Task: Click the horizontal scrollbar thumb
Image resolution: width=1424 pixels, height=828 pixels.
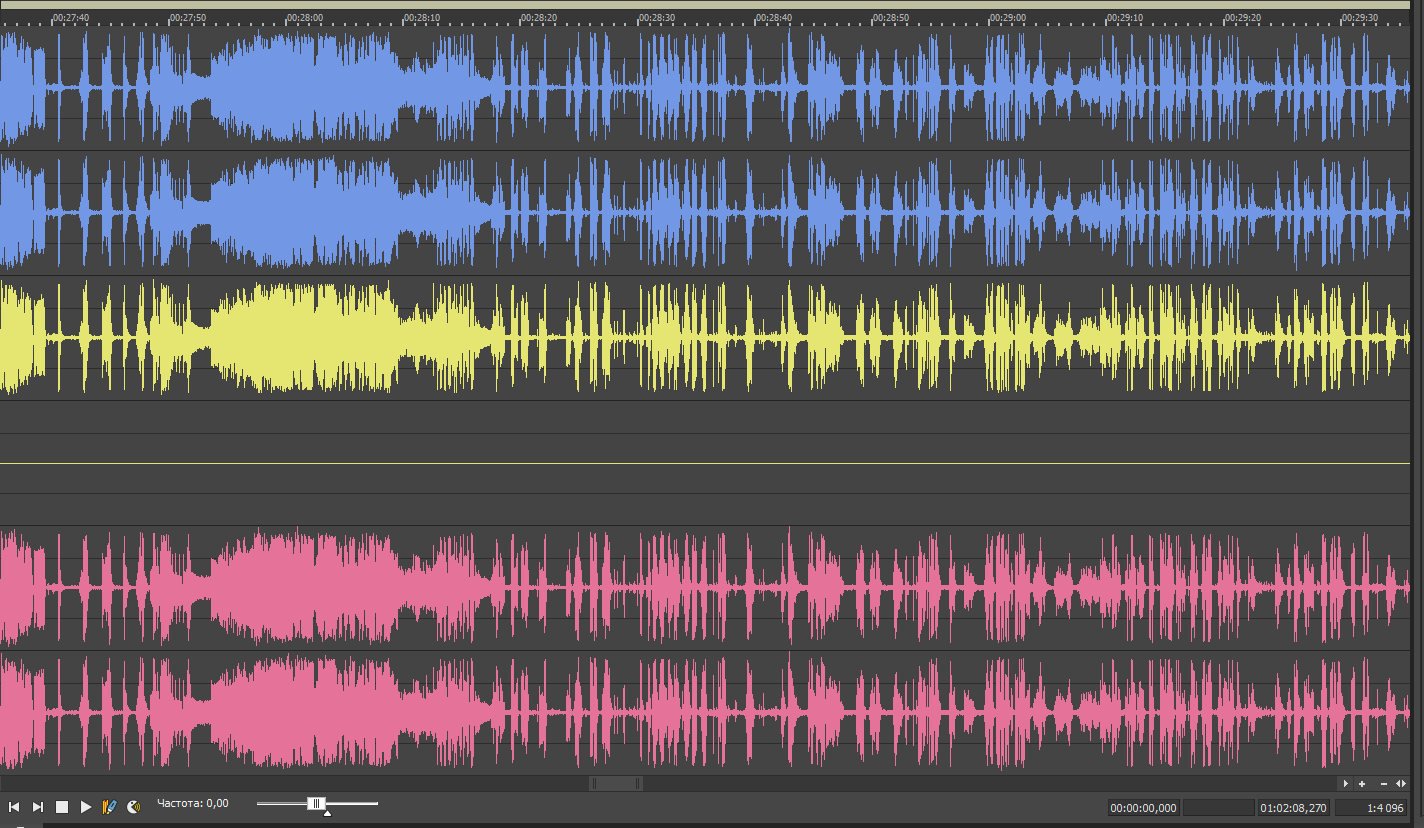Action: (x=616, y=784)
